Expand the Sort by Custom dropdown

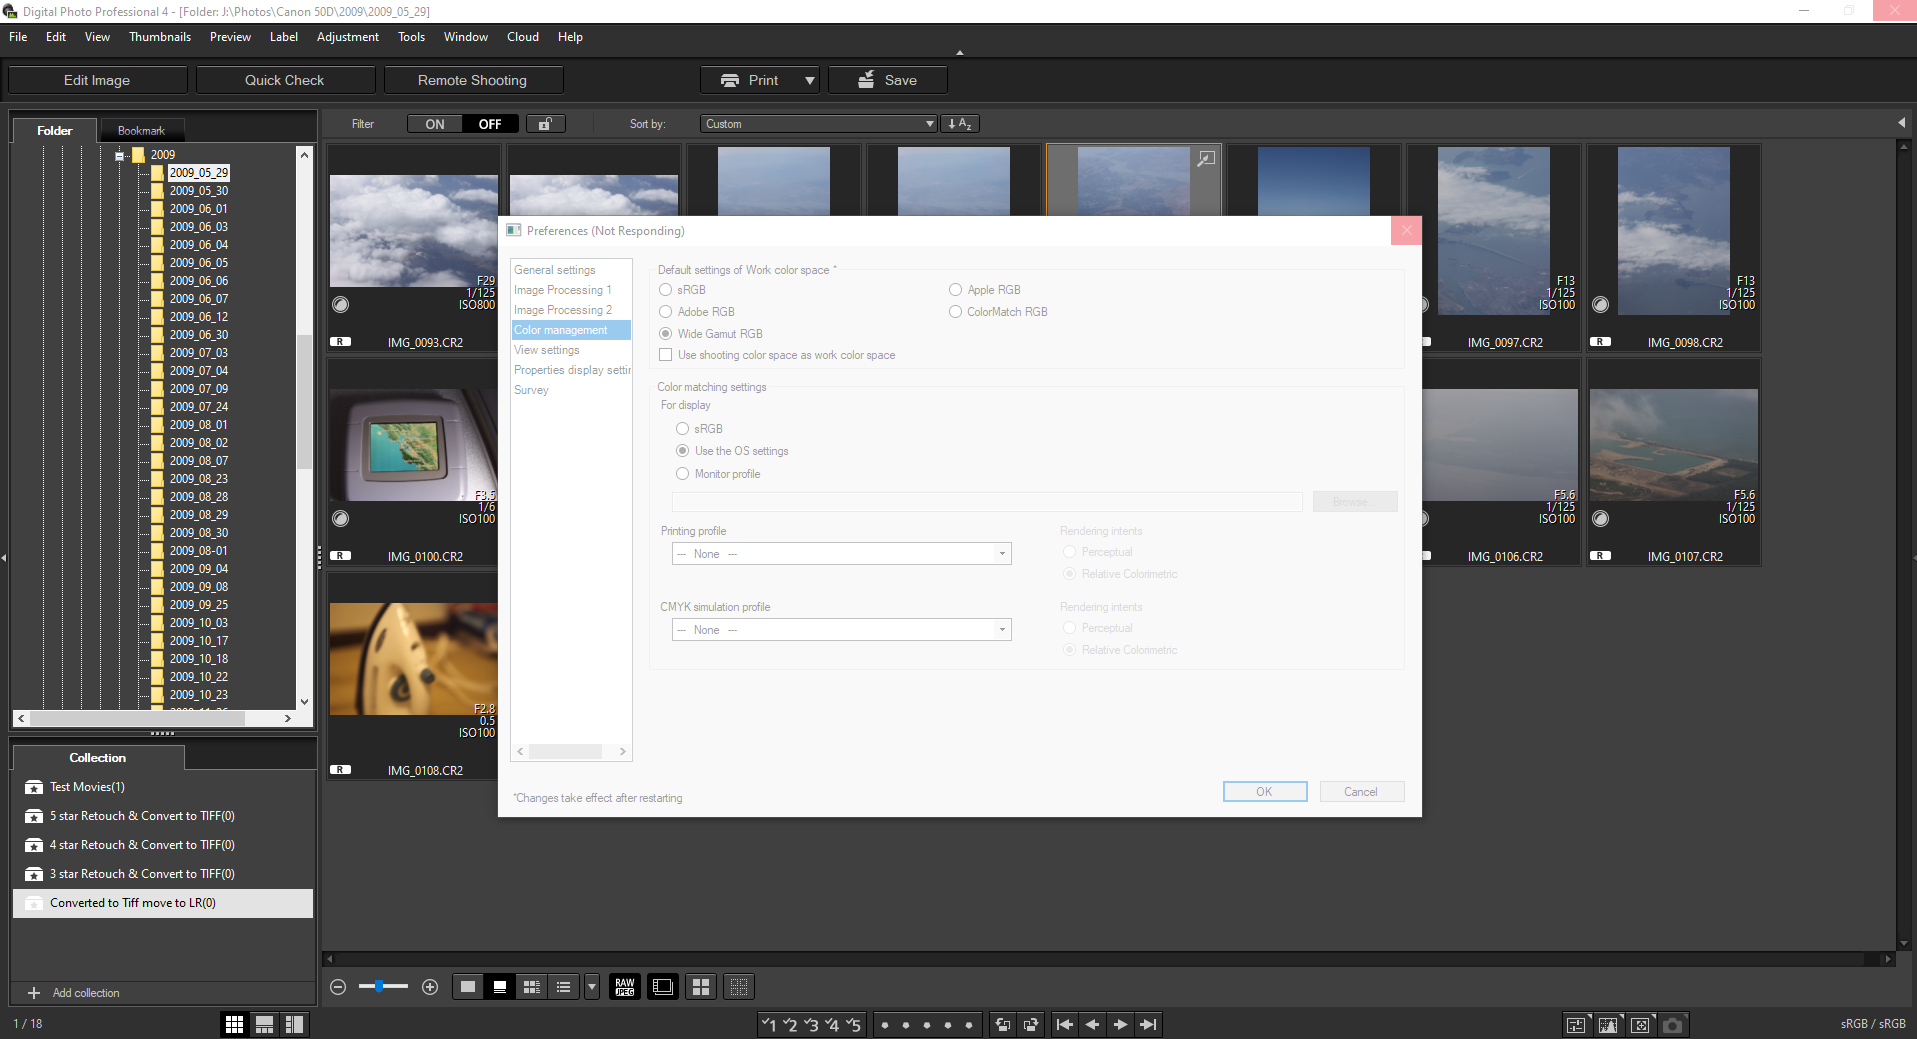[x=818, y=124]
